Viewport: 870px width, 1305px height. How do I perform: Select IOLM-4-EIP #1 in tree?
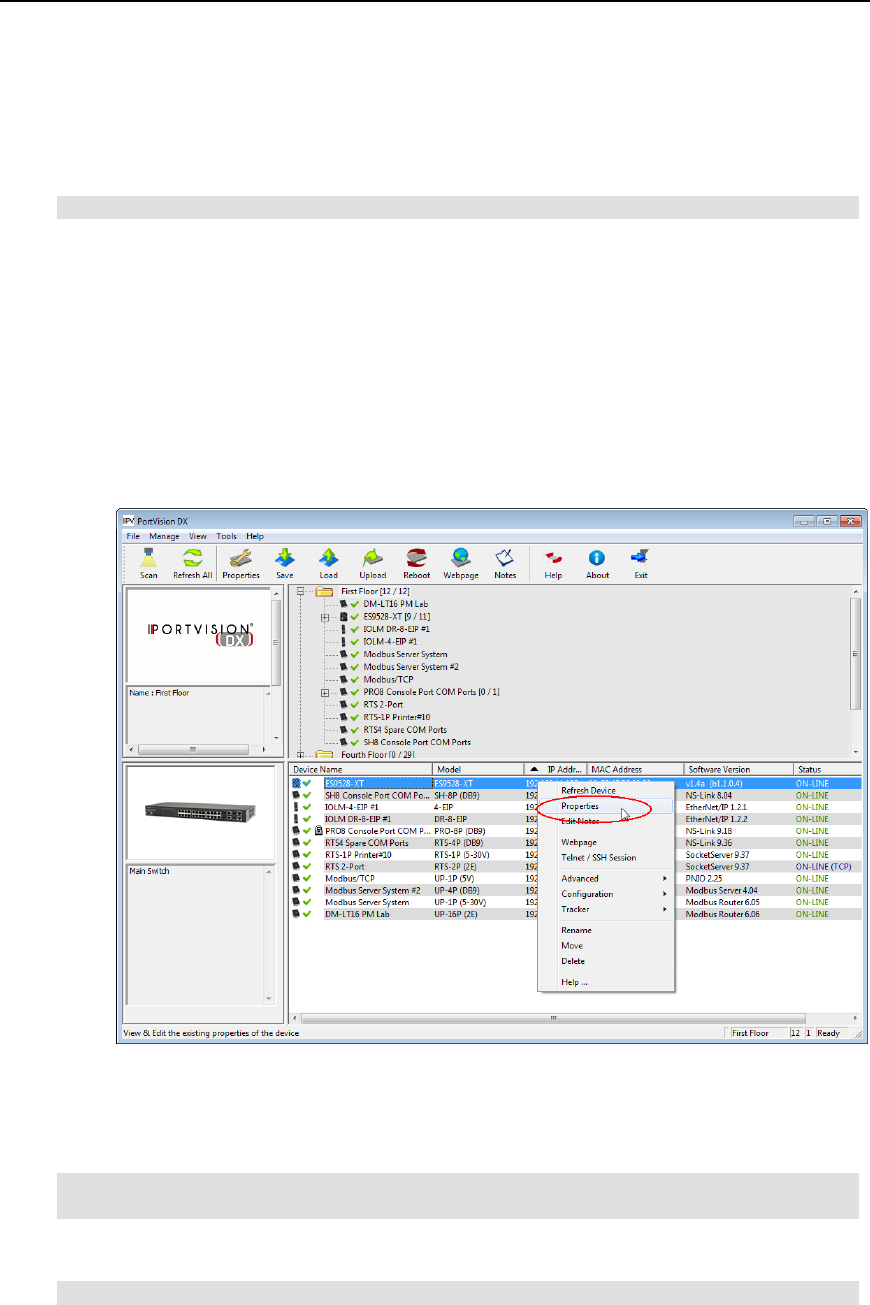coord(391,642)
